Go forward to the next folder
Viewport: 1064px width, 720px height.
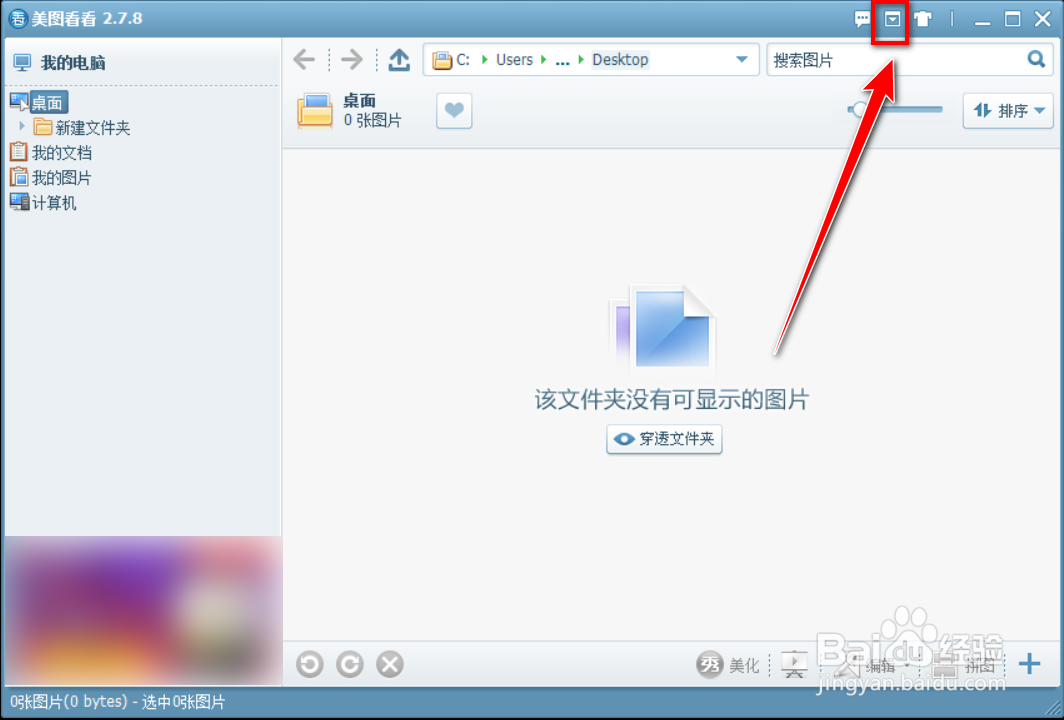click(352, 60)
